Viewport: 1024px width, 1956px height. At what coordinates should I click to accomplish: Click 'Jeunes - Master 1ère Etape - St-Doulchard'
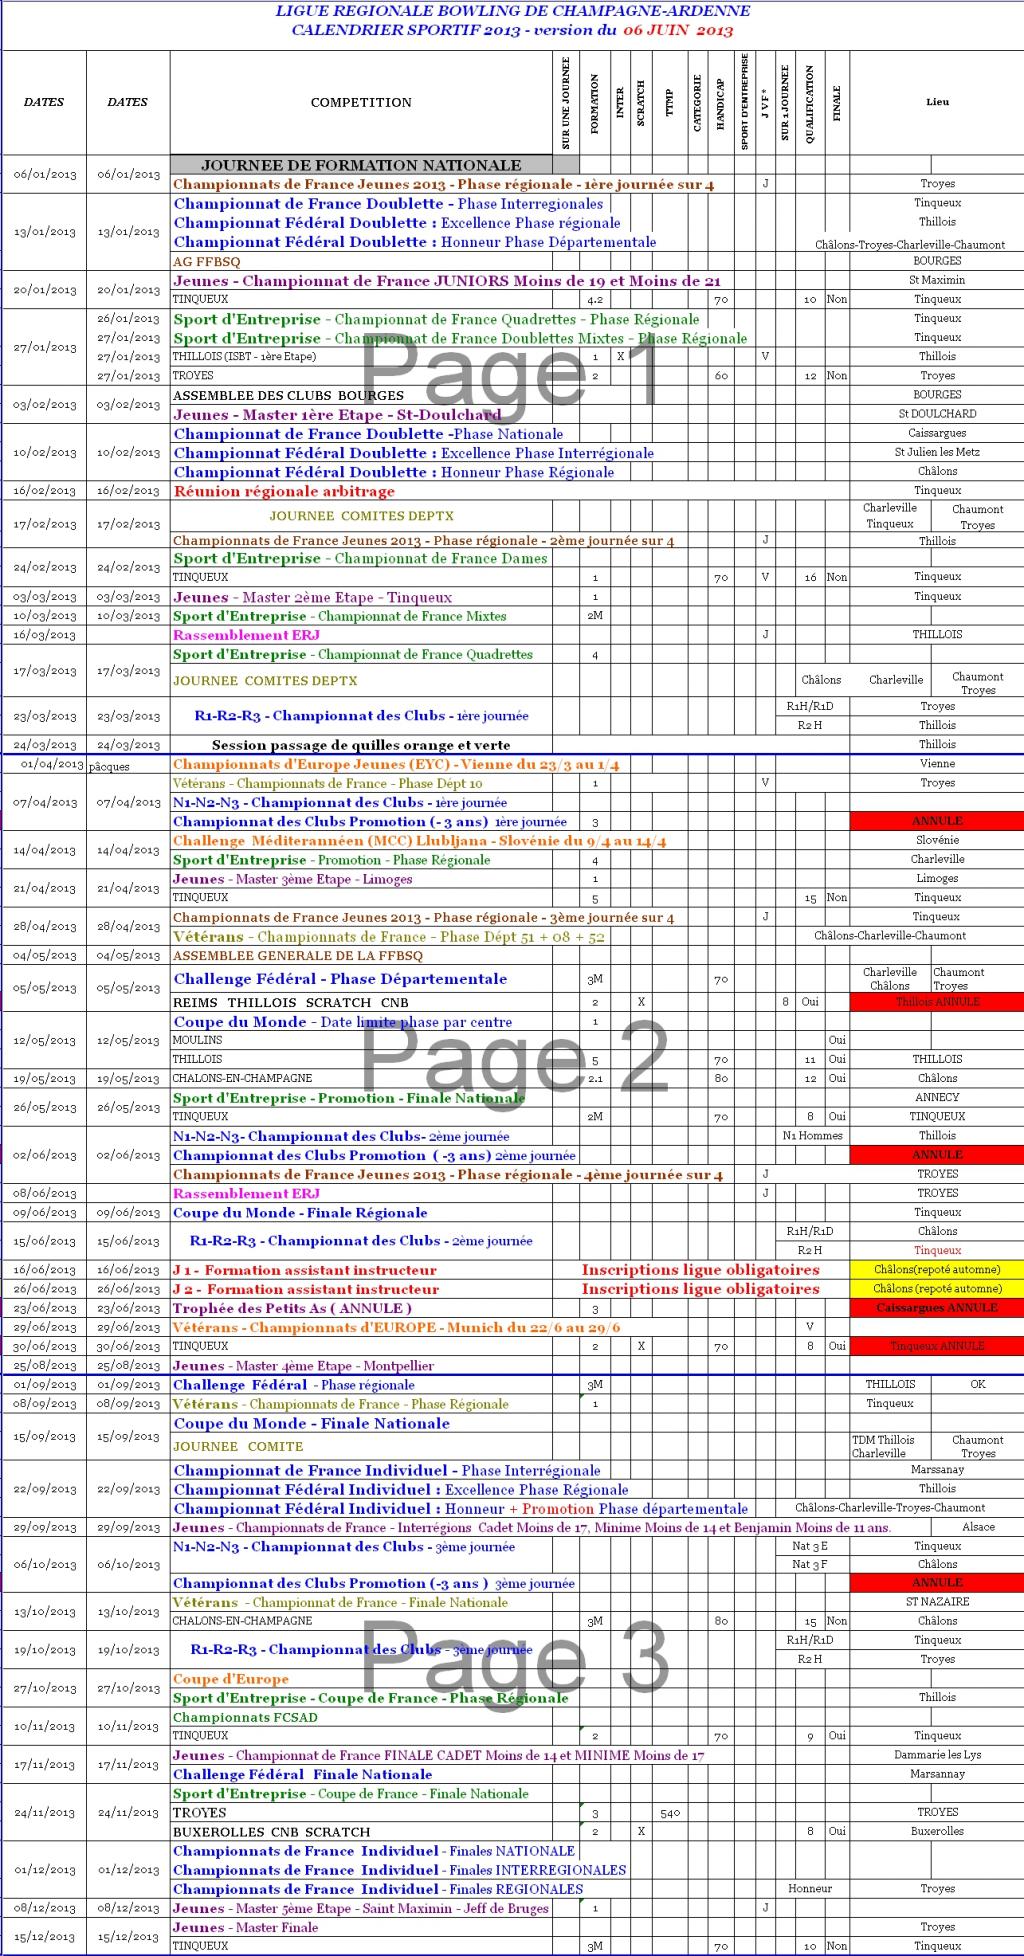point(337,414)
